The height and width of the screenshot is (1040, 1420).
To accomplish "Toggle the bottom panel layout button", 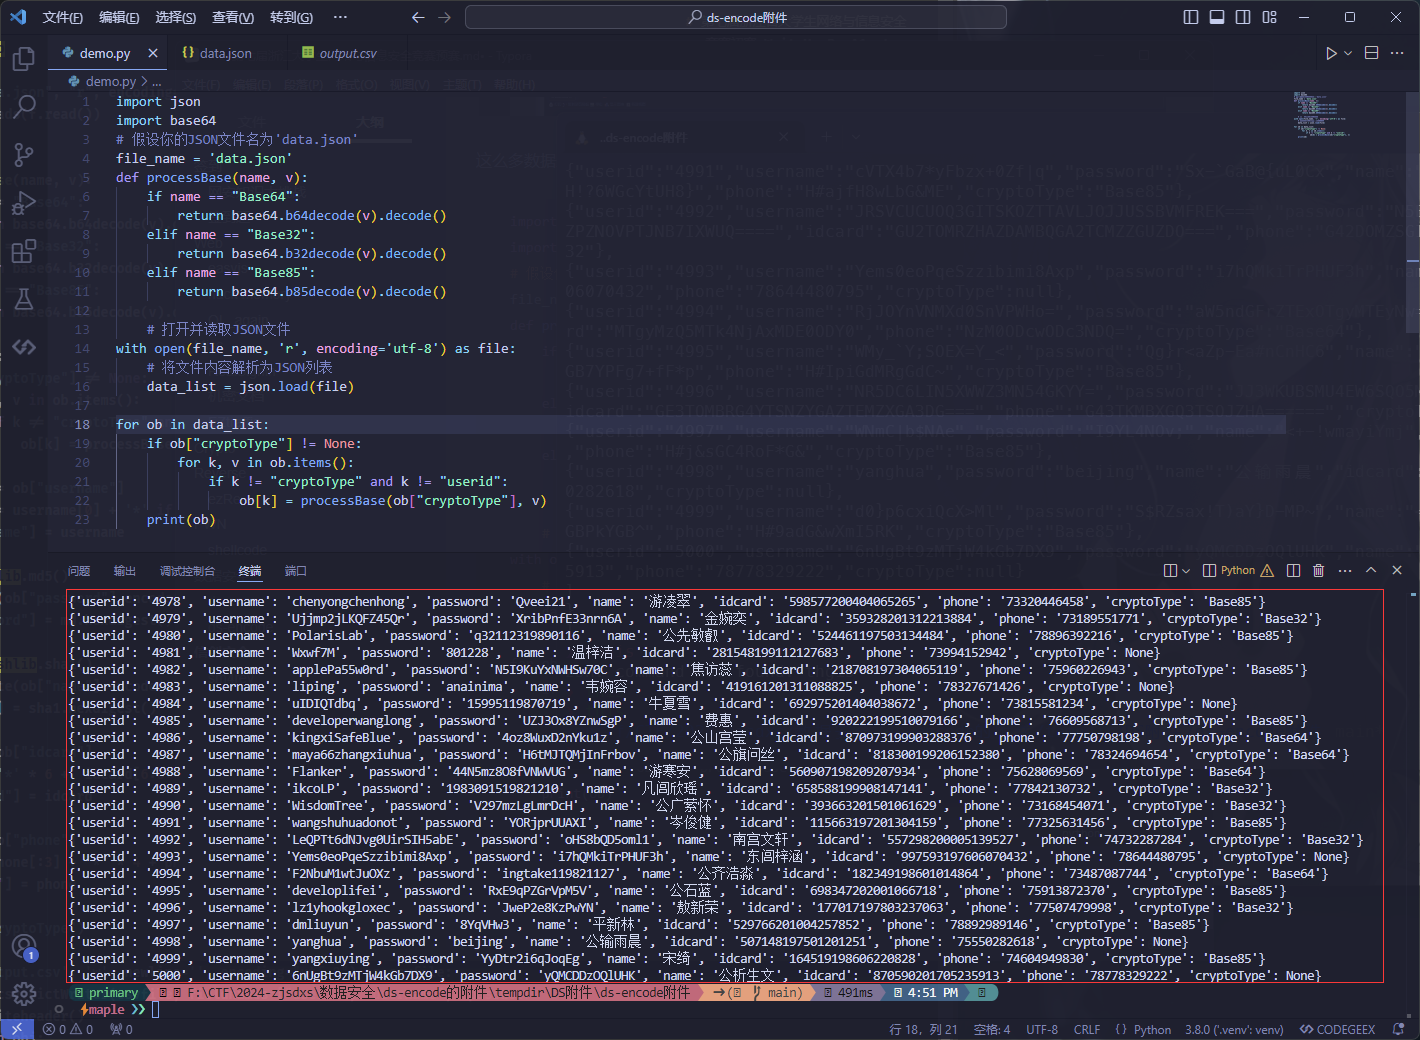I will (x=1217, y=17).
